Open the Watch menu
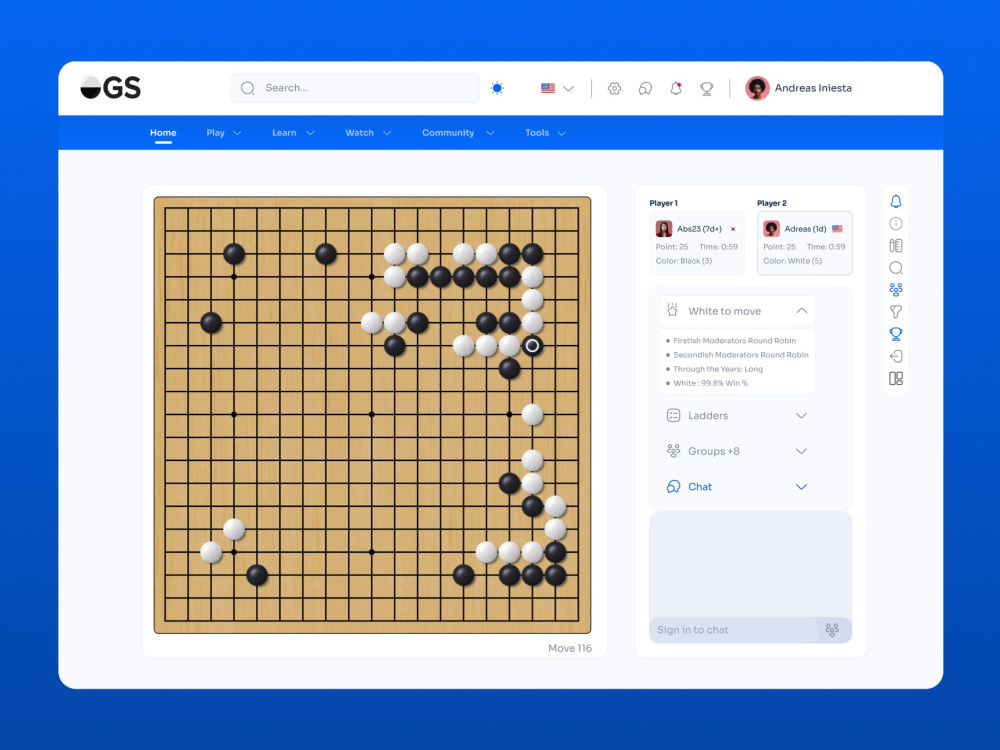The image size is (1000, 750). click(x=366, y=132)
